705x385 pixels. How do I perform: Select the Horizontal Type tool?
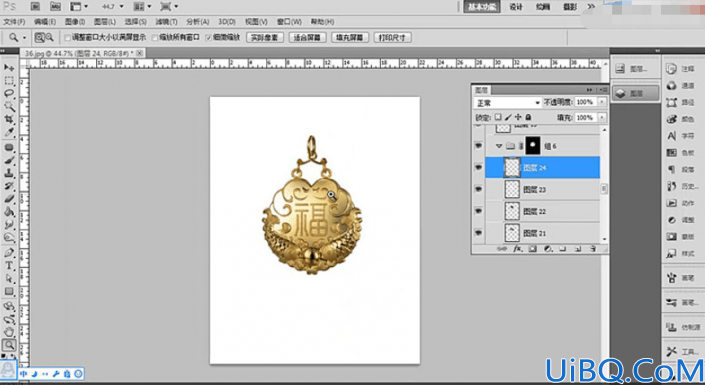tap(9, 266)
